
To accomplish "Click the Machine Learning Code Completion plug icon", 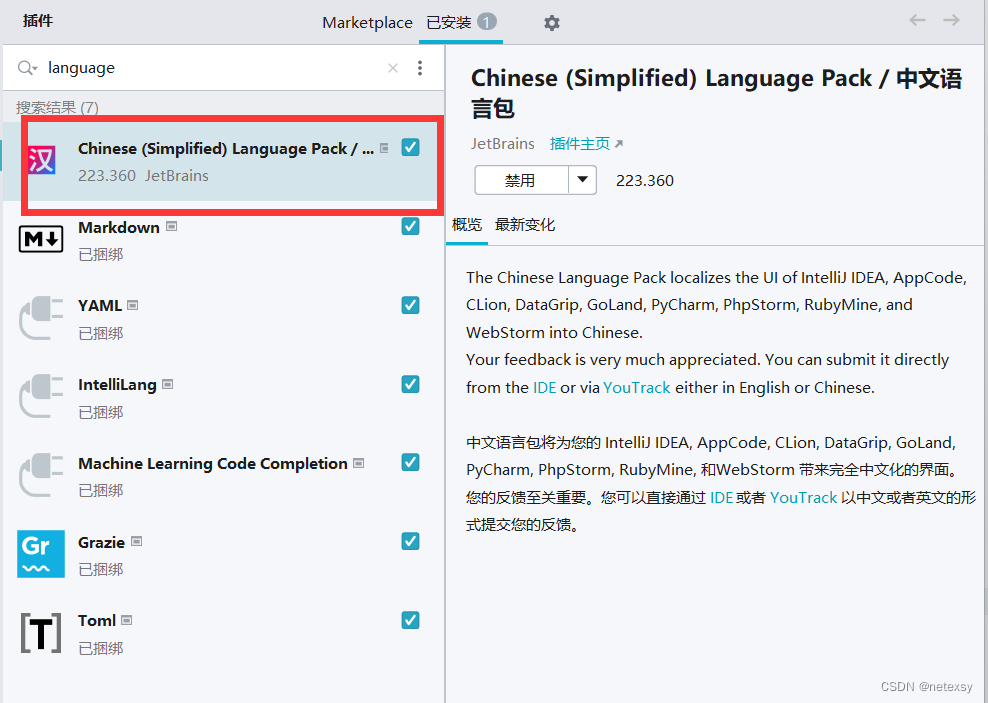I will pos(41,475).
